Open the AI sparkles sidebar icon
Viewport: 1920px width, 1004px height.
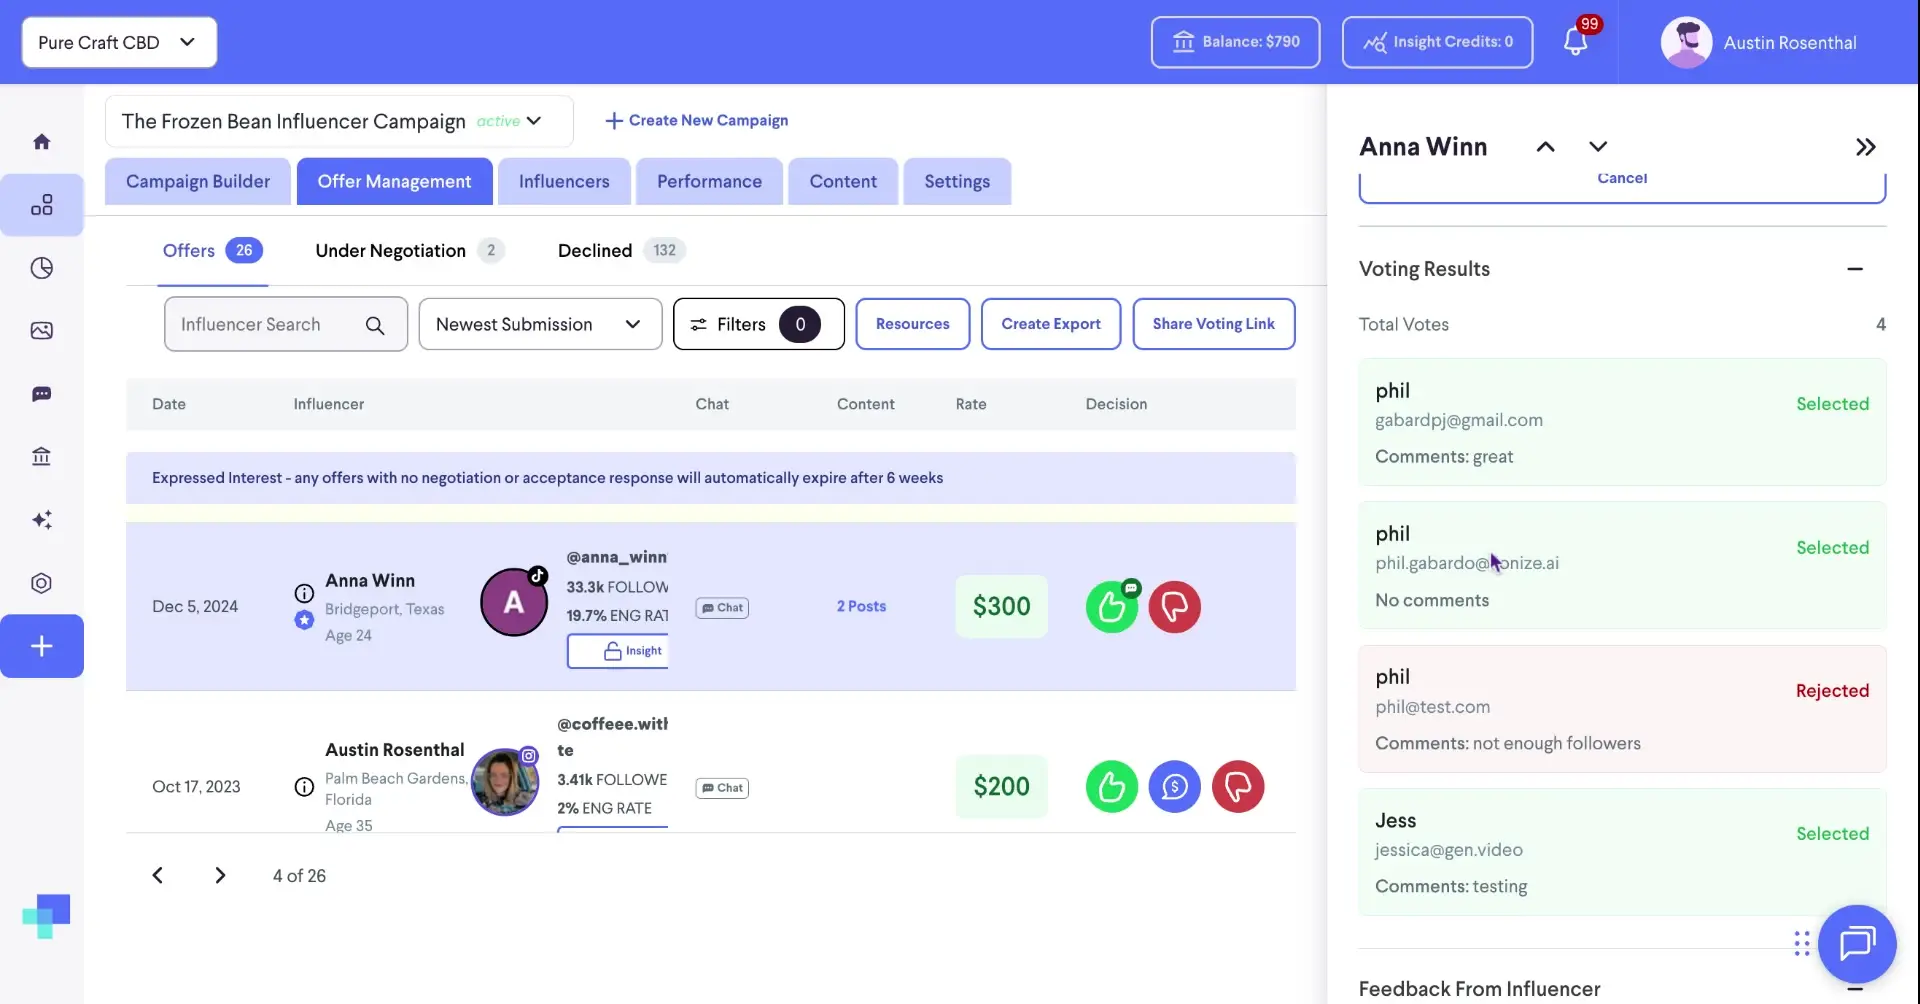(42, 519)
